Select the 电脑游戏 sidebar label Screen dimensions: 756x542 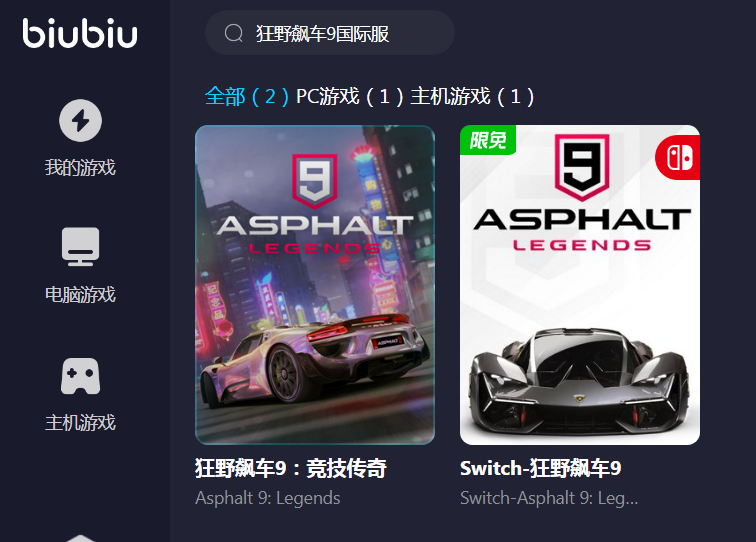(80, 295)
